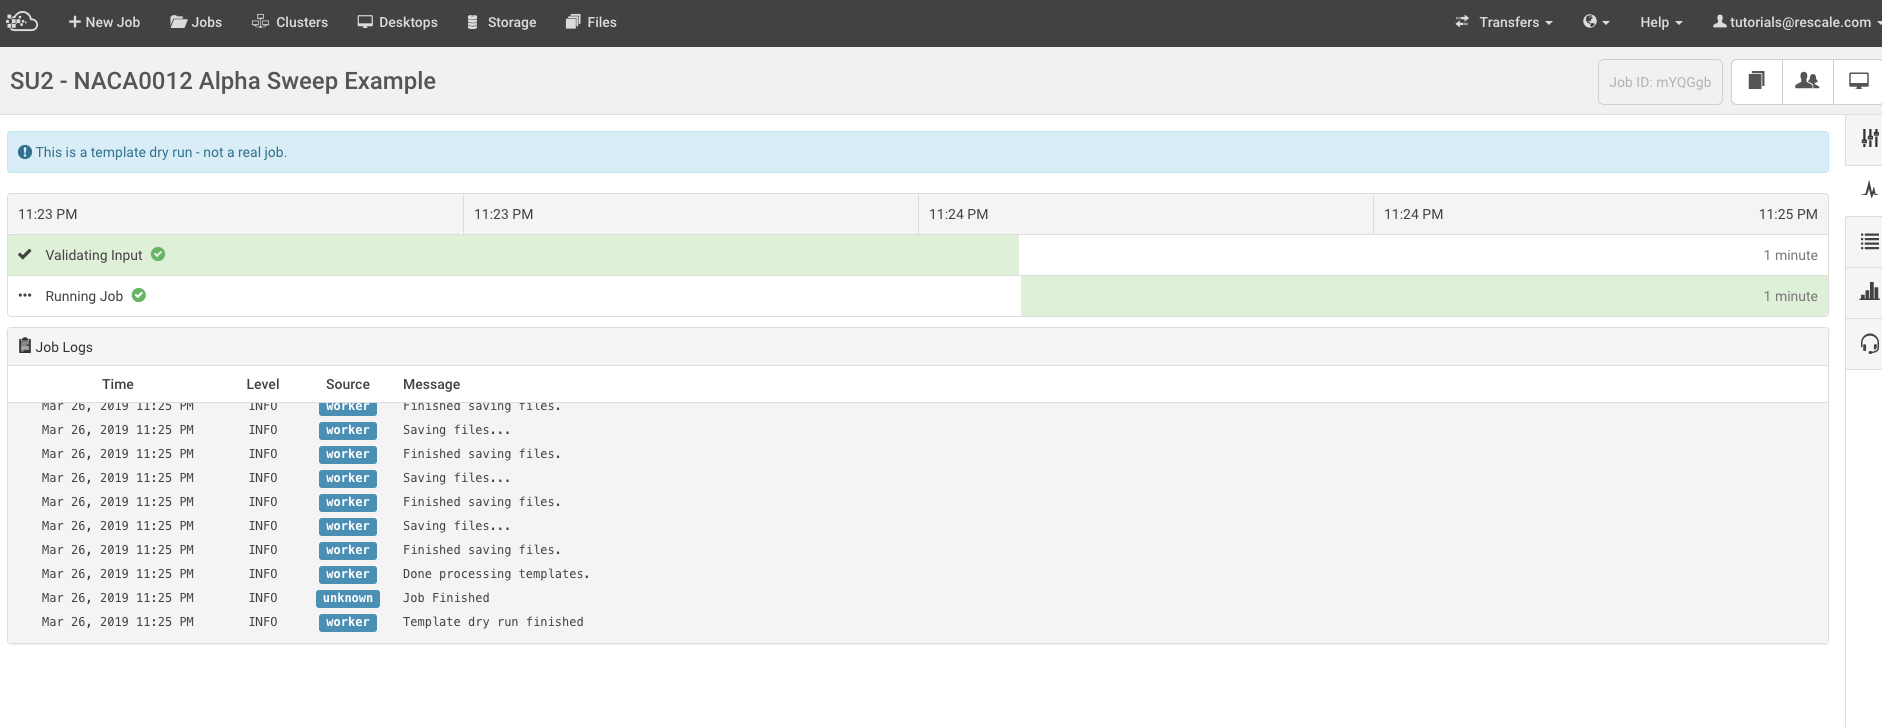The height and width of the screenshot is (727, 1882).
Task: Click the Job ID field
Action: [1660, 82]
